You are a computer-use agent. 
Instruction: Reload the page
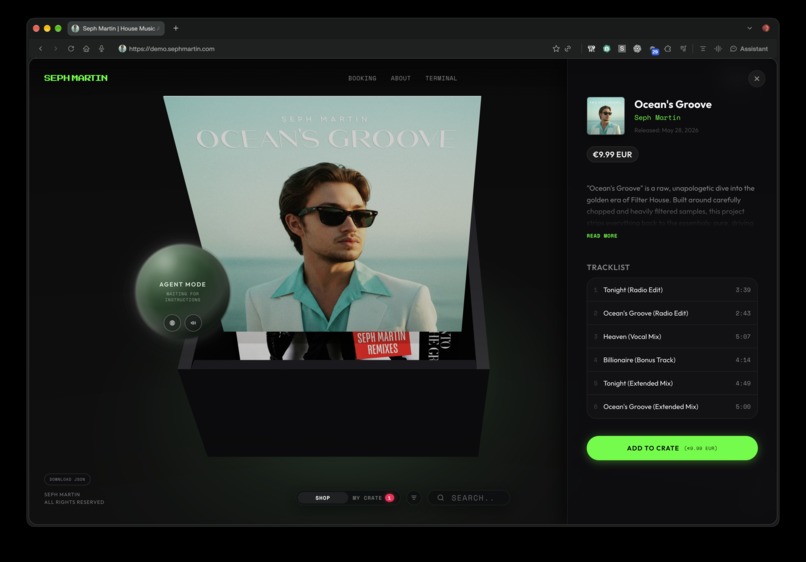[x=71, y=49]
